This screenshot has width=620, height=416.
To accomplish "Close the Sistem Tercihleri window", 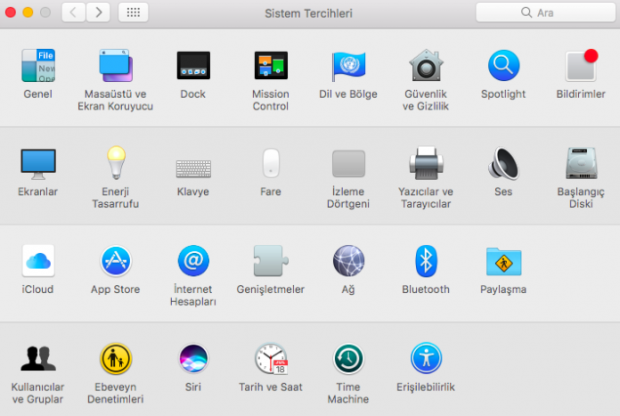I will 10,13.
